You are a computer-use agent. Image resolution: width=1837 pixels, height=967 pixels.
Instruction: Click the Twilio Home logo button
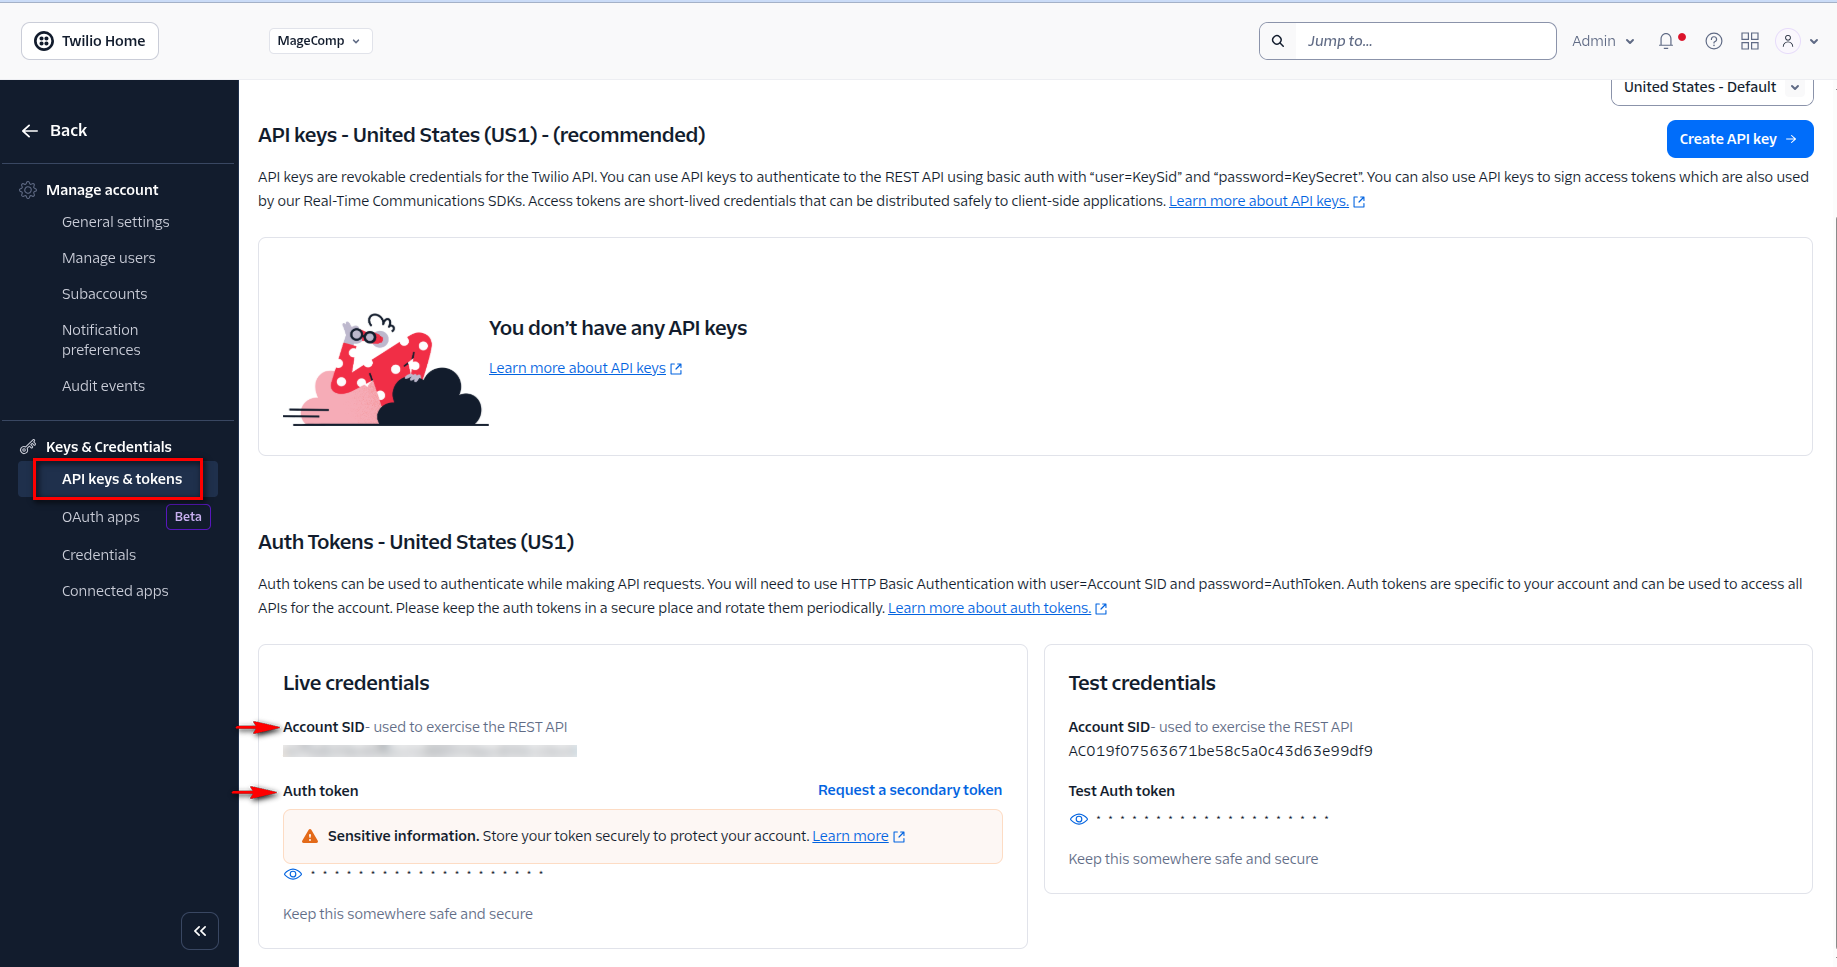pyautogui.click(x=90, y=41)
